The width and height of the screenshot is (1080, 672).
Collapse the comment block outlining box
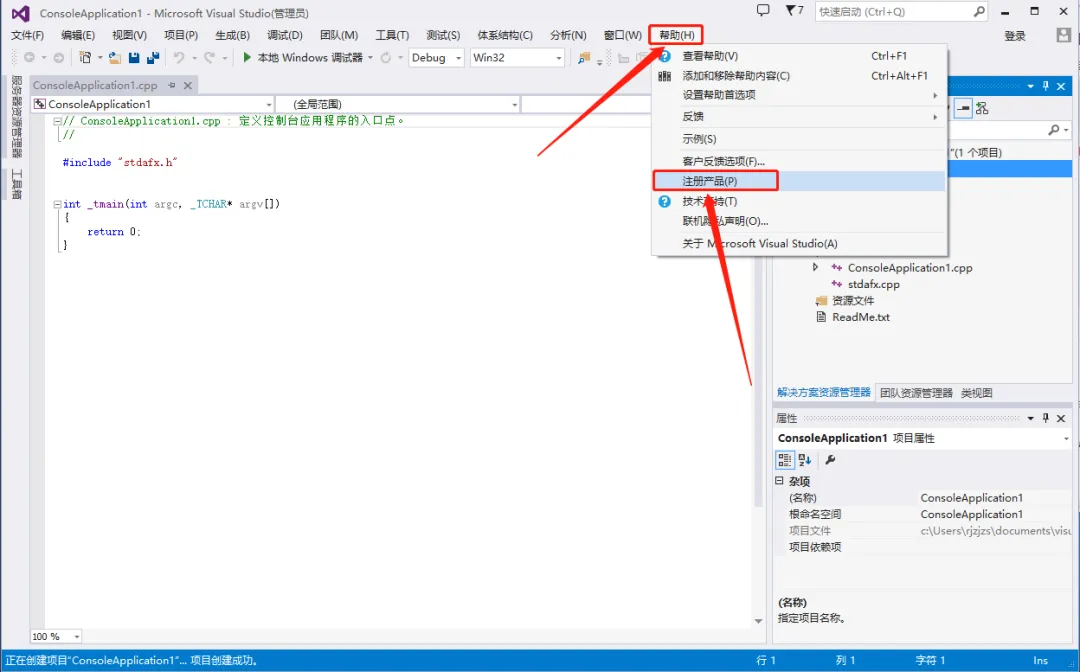tap(57, 121)
